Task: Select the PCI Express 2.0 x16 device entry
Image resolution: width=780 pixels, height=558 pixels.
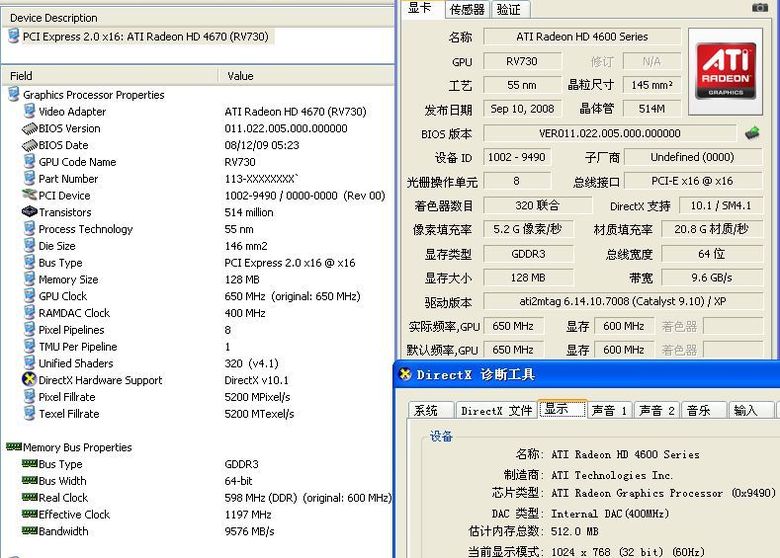Action: [x=145, y=36]
